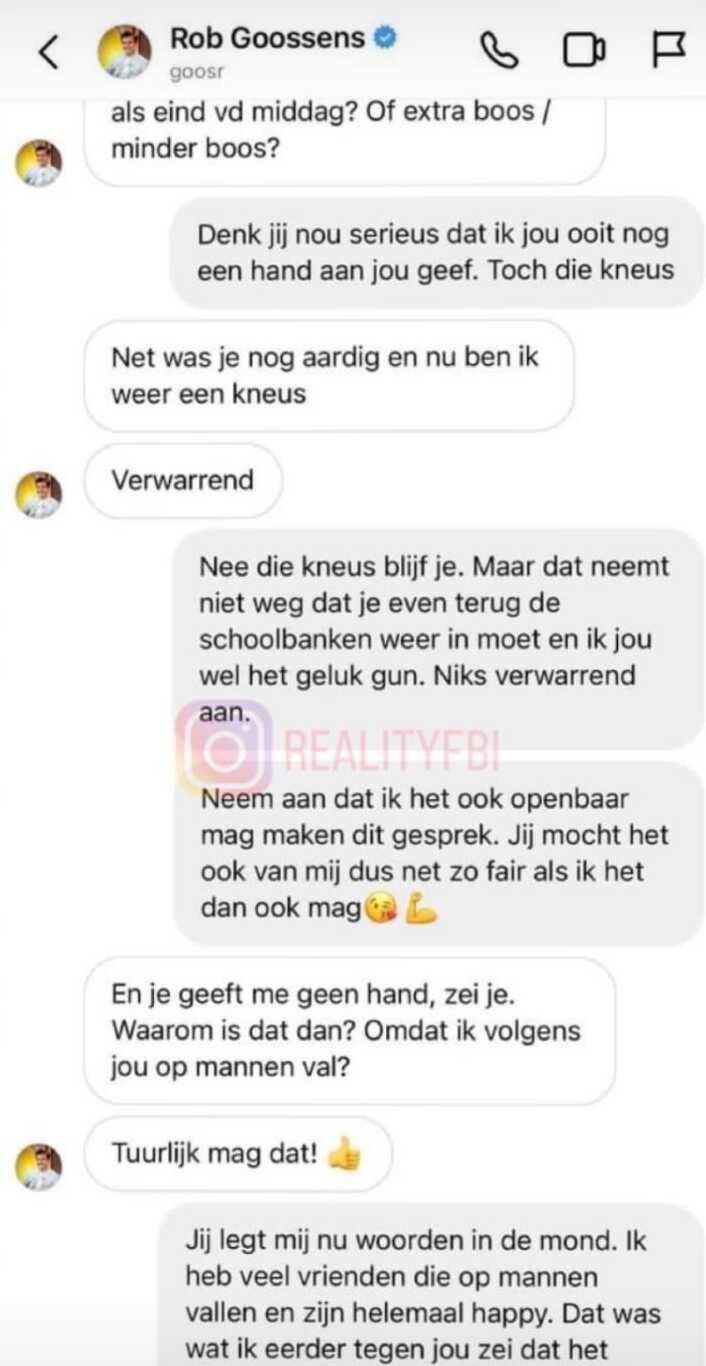
Task: Select the 'Tuurlijk mag dat!' message bubble
Action: 237,1154
